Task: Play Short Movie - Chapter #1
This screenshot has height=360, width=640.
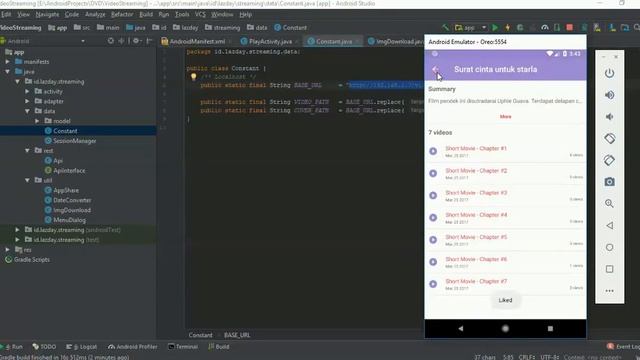Action: 433,151
